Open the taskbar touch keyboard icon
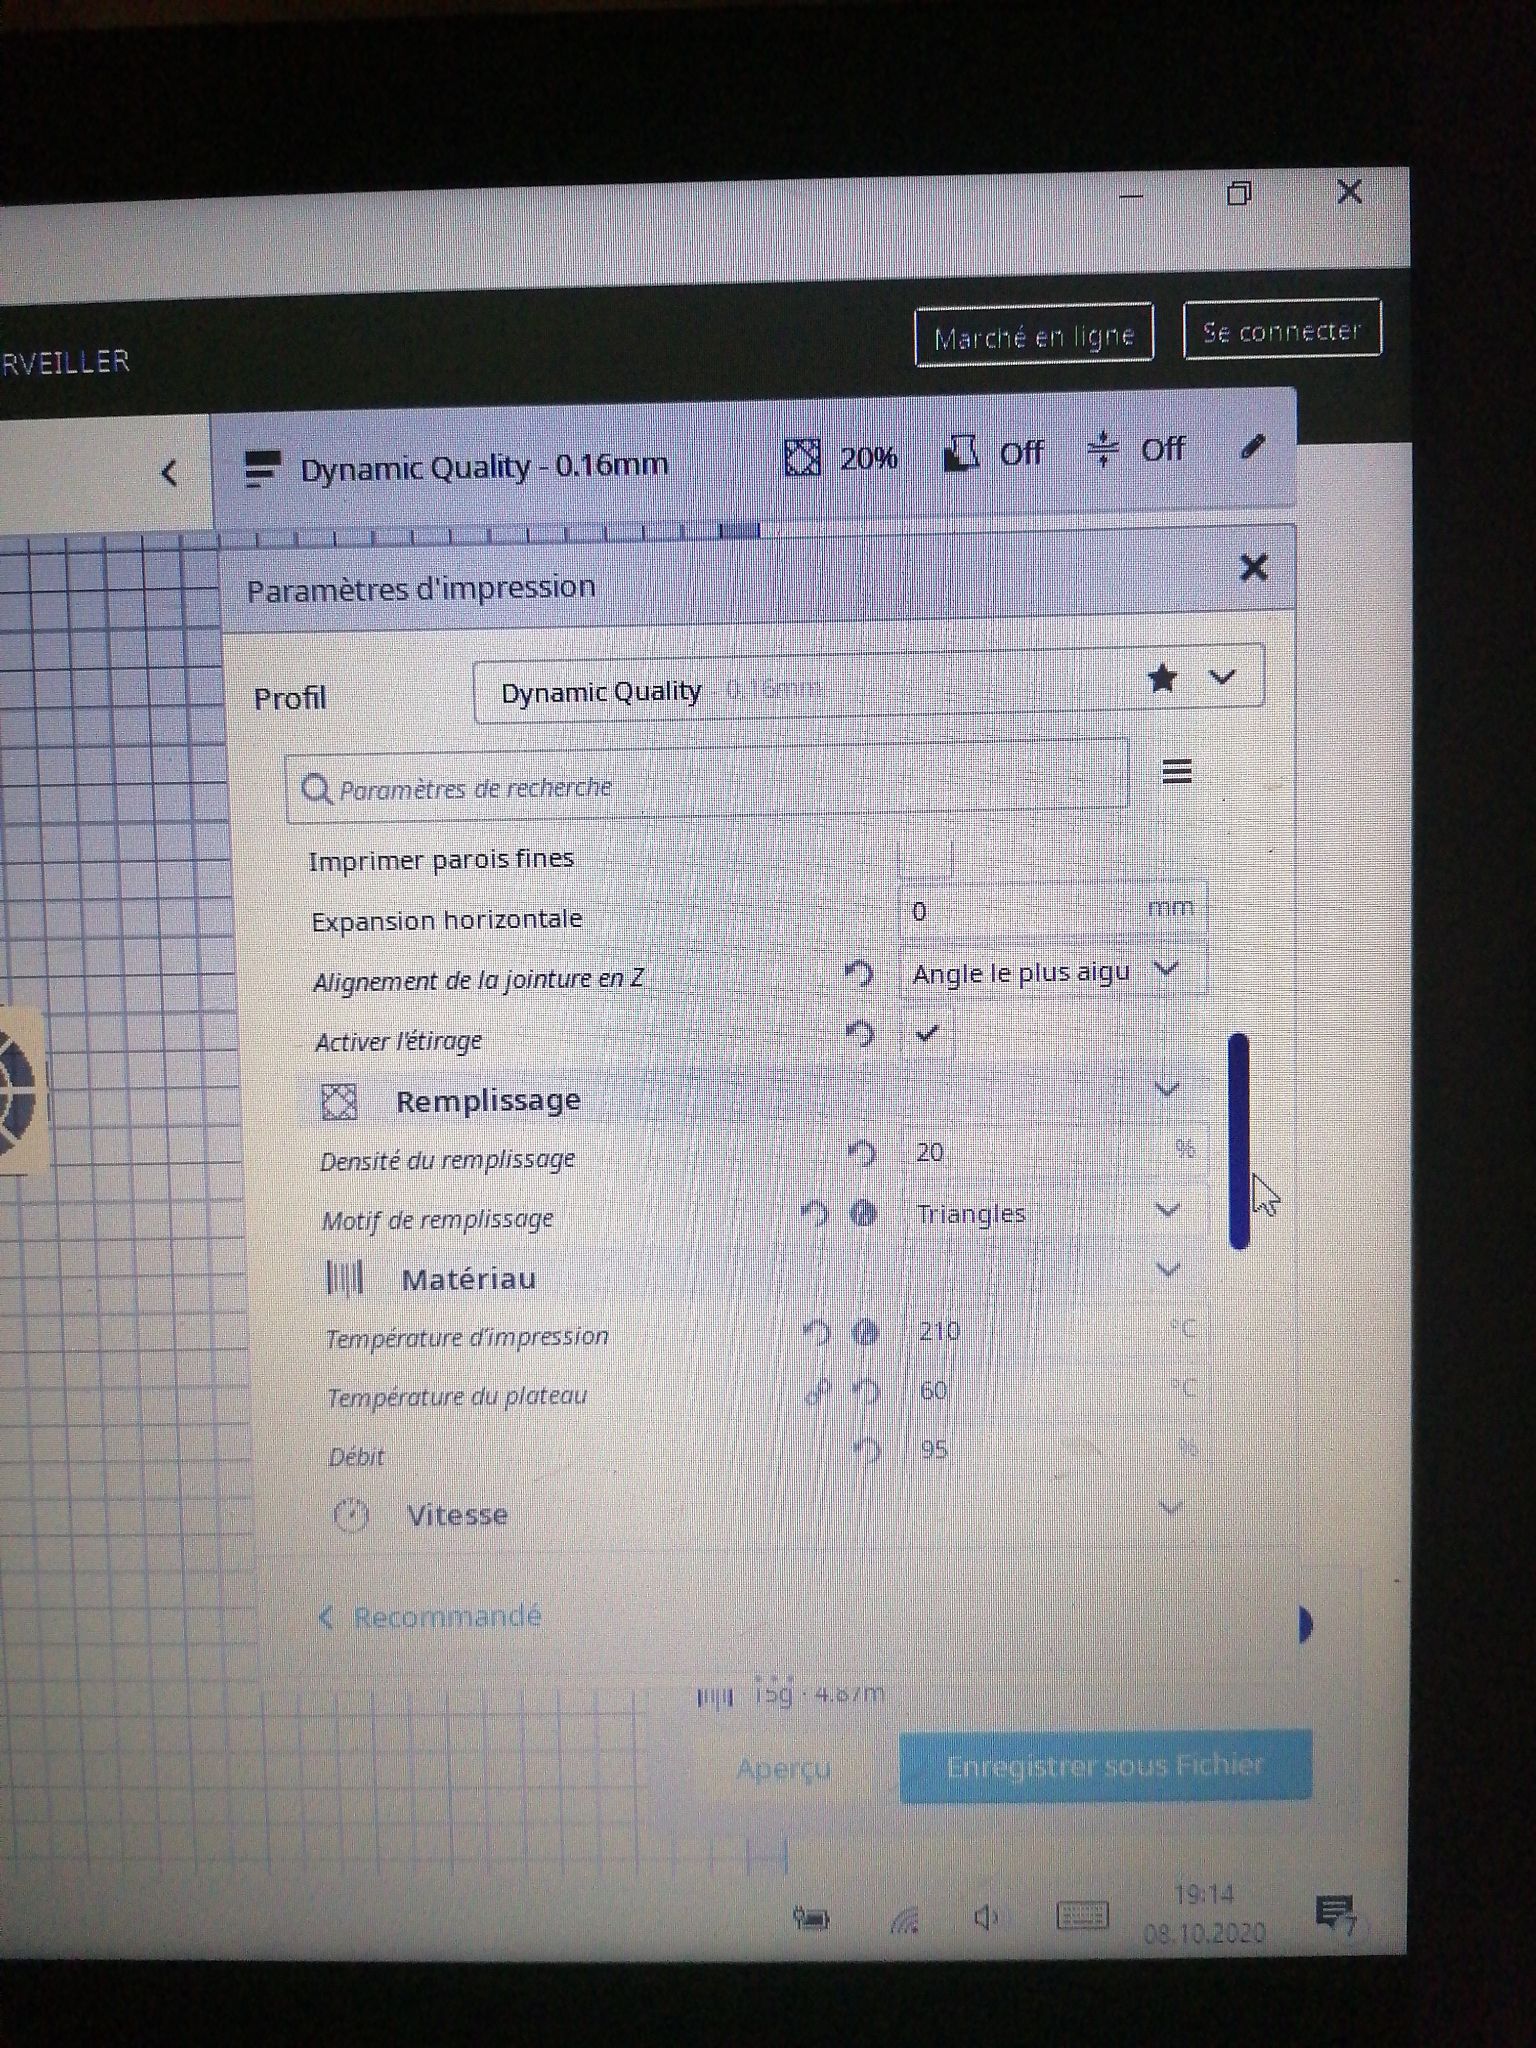The image size is (1536, 2048). coord(1082,1915)
